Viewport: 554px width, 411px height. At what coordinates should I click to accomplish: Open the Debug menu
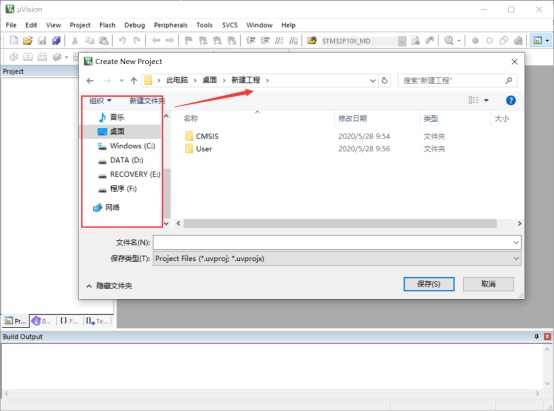135,25
